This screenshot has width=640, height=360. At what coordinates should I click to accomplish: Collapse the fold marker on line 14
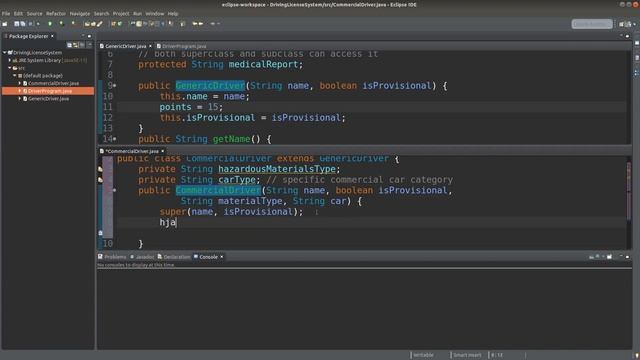pyautogui.click(x=115, y=139)
